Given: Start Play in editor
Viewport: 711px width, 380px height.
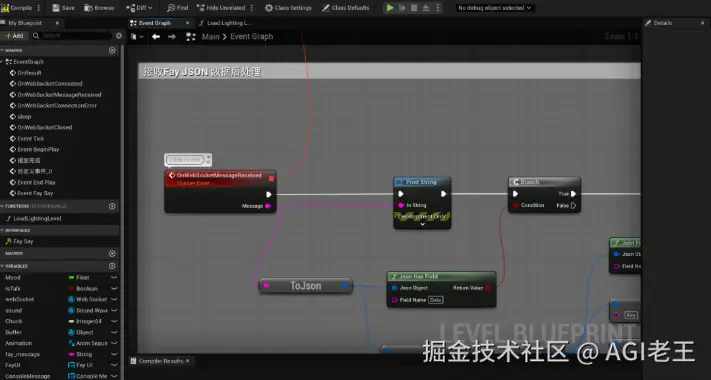Looking at the screenshot, I should (x=390, y=8).
